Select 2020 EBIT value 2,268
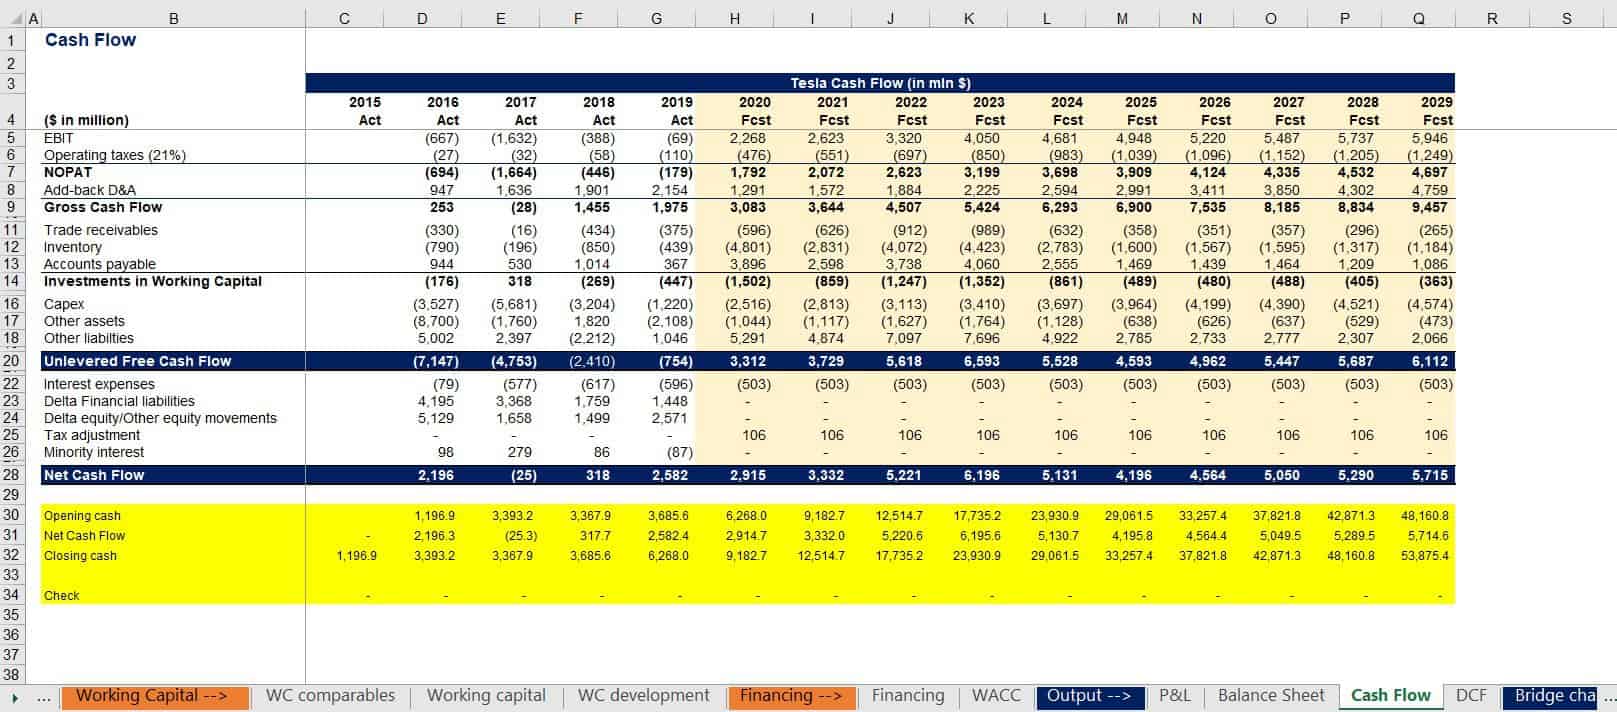The height and width of the screenshot is (712, 1617). 748,138
